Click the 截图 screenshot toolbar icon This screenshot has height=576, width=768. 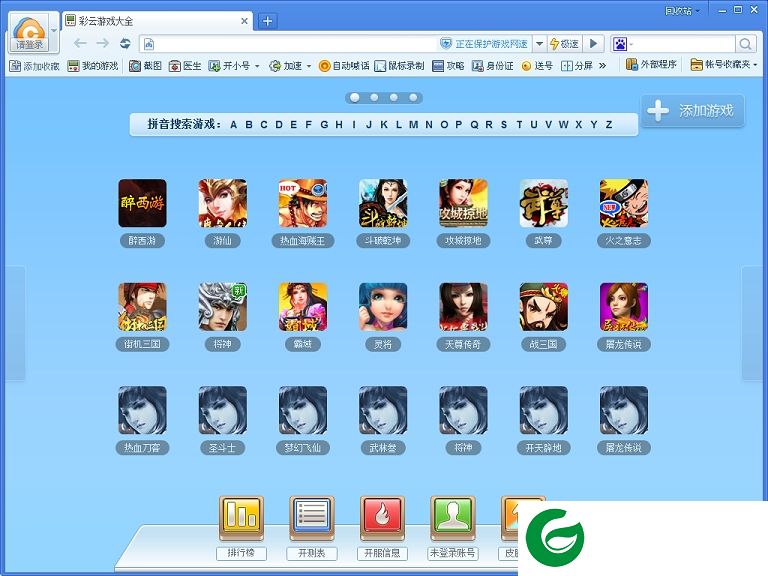[x=145, y=66]
